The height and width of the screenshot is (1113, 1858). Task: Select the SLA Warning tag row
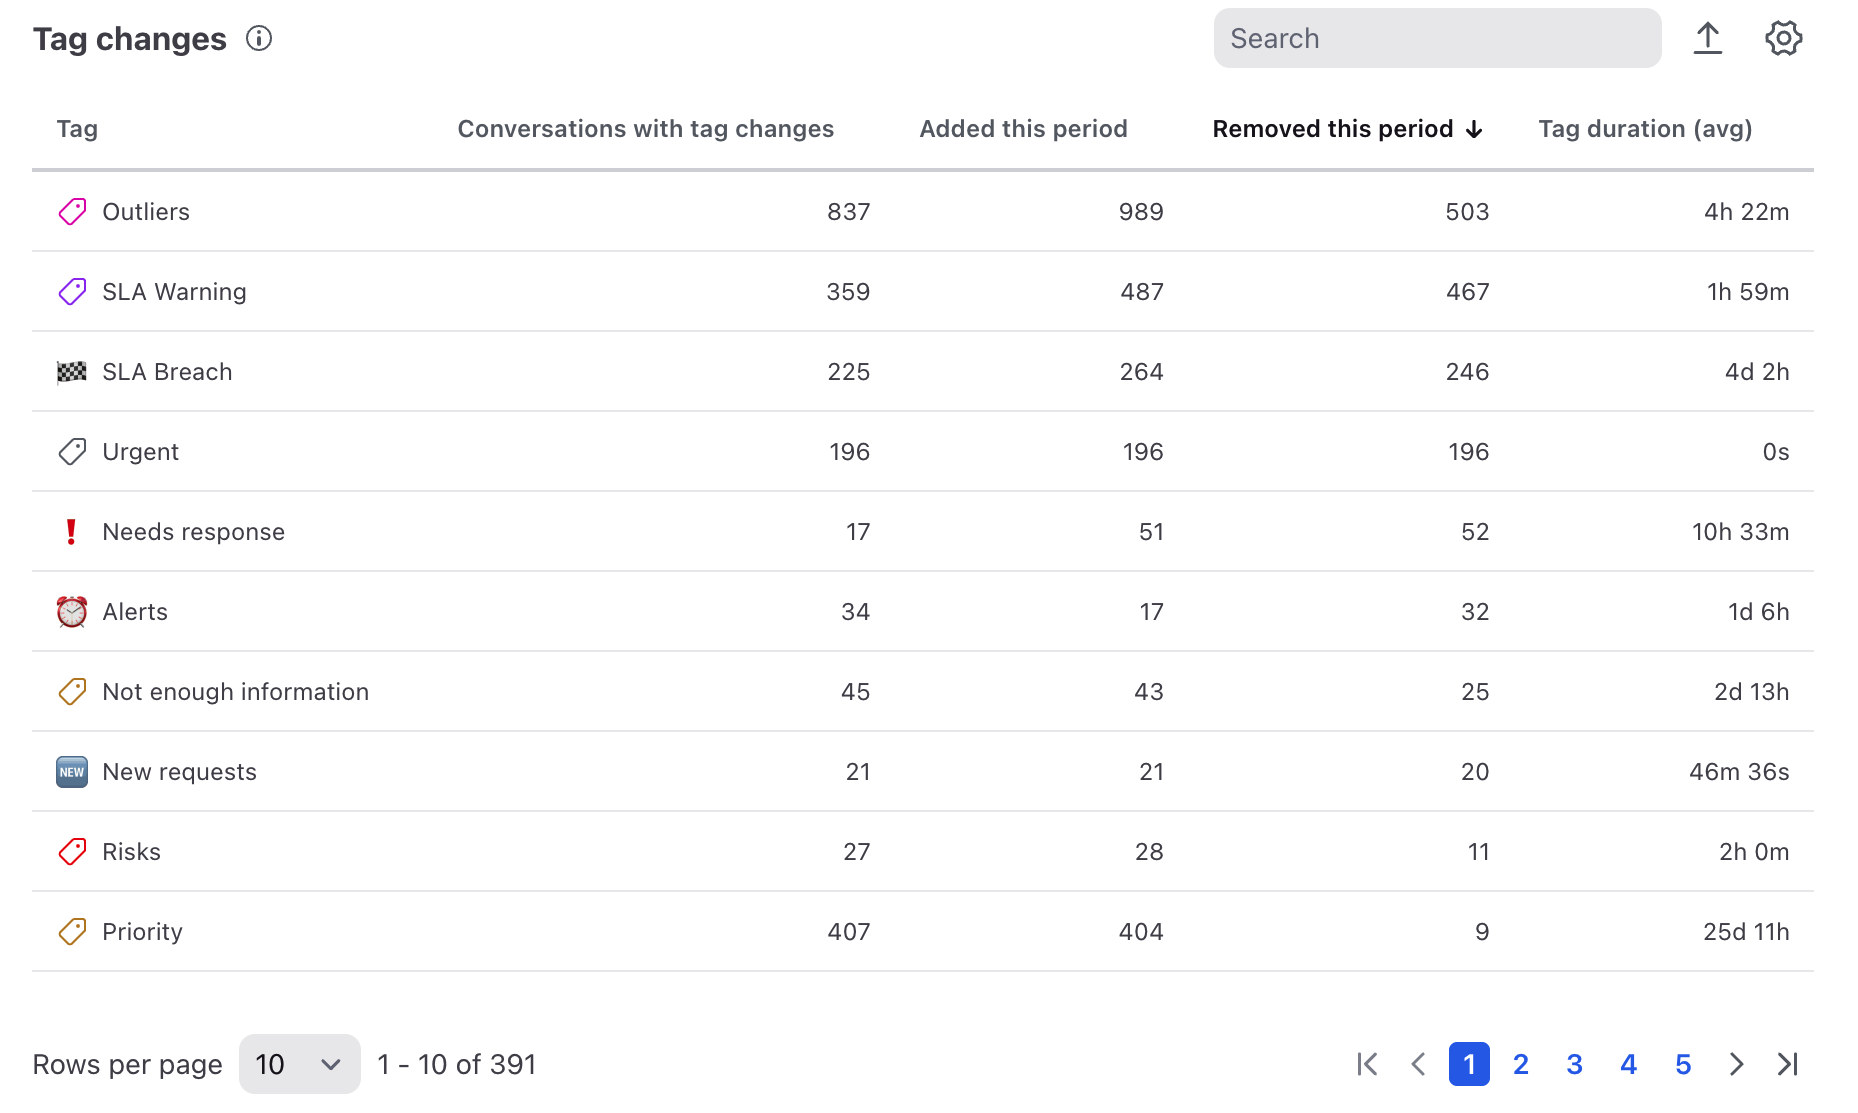coord(922,292)
